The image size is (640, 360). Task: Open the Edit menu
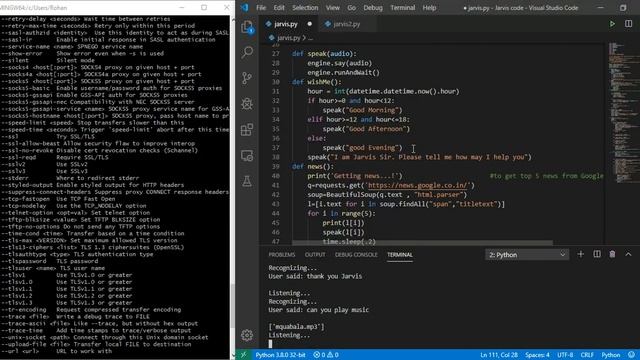tap(279, 8)
